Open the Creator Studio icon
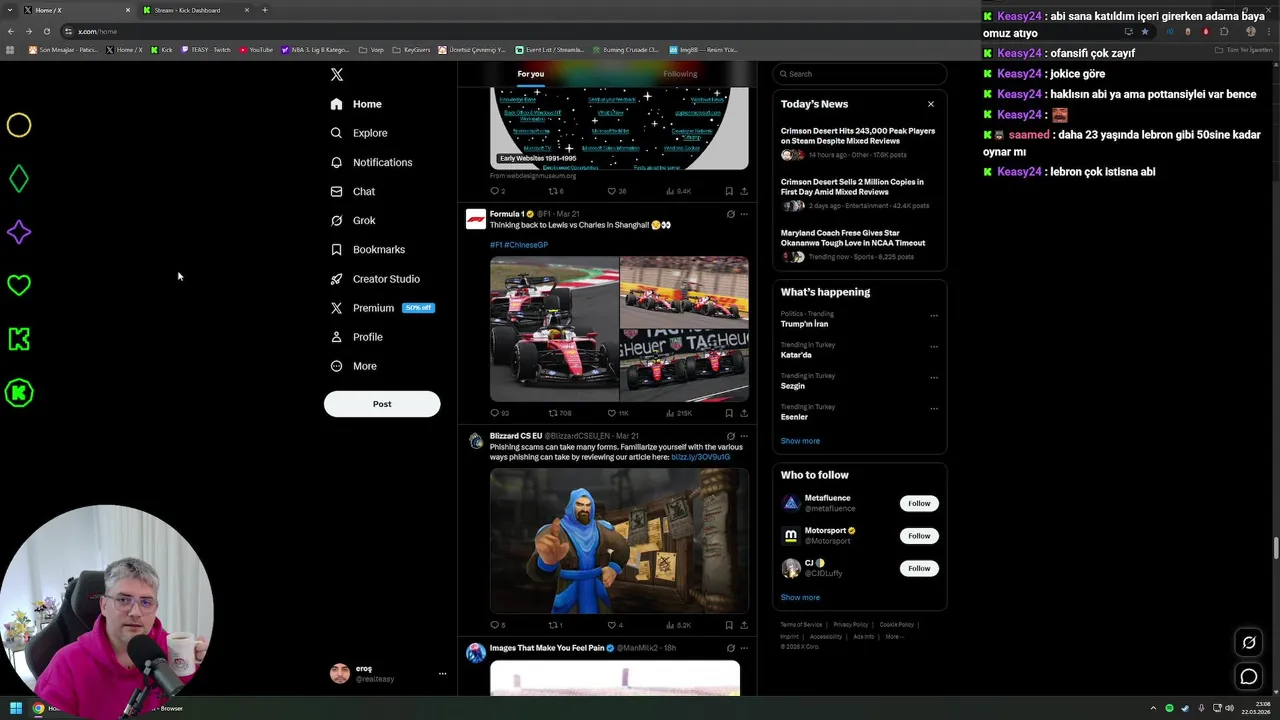Viewport: 1280px width, 720px height. point(336,279)
